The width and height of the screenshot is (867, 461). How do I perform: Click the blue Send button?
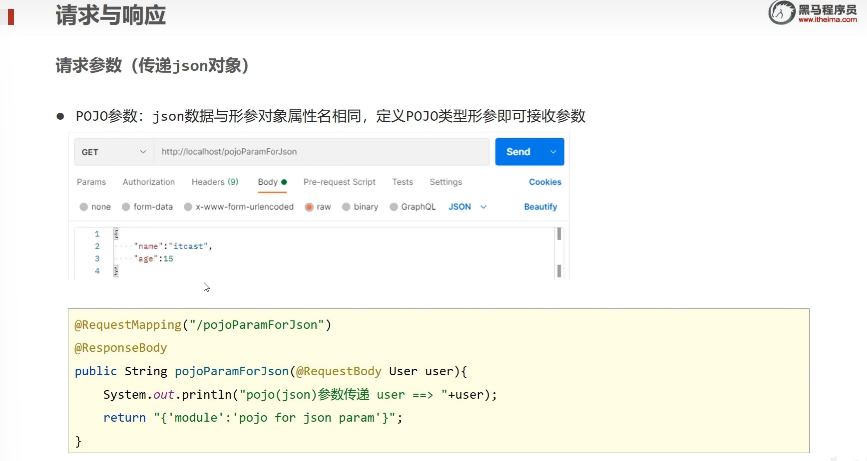(x=518, y=152)
